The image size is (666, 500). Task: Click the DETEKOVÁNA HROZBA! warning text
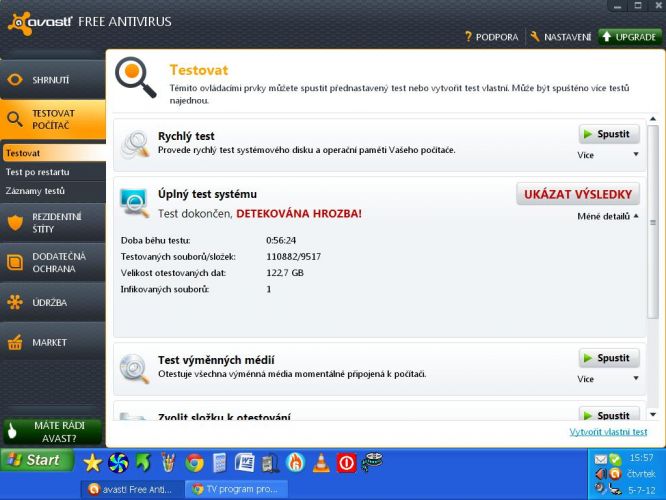[x=299, y=213]
